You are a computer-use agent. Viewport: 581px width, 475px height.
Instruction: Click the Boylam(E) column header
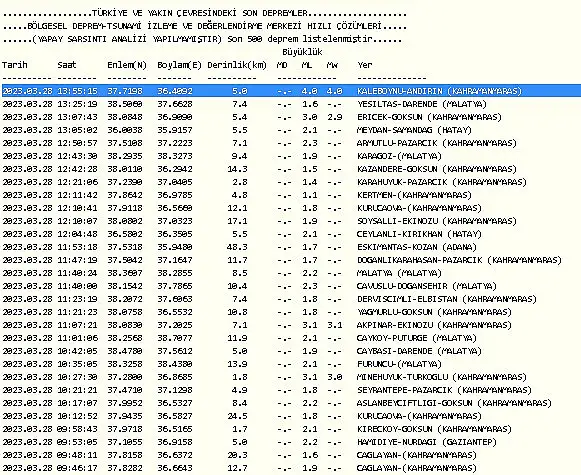(x=179, y=65)
